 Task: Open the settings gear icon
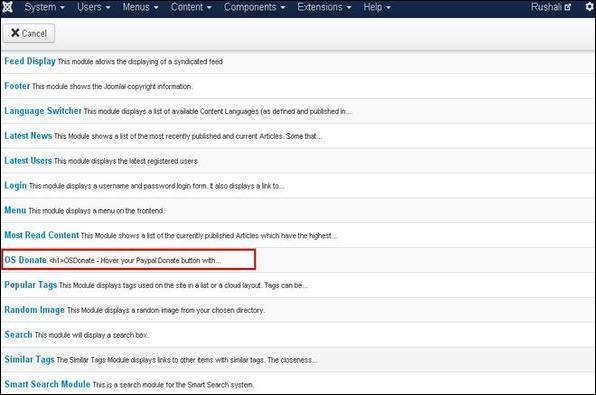click(589, 7)
